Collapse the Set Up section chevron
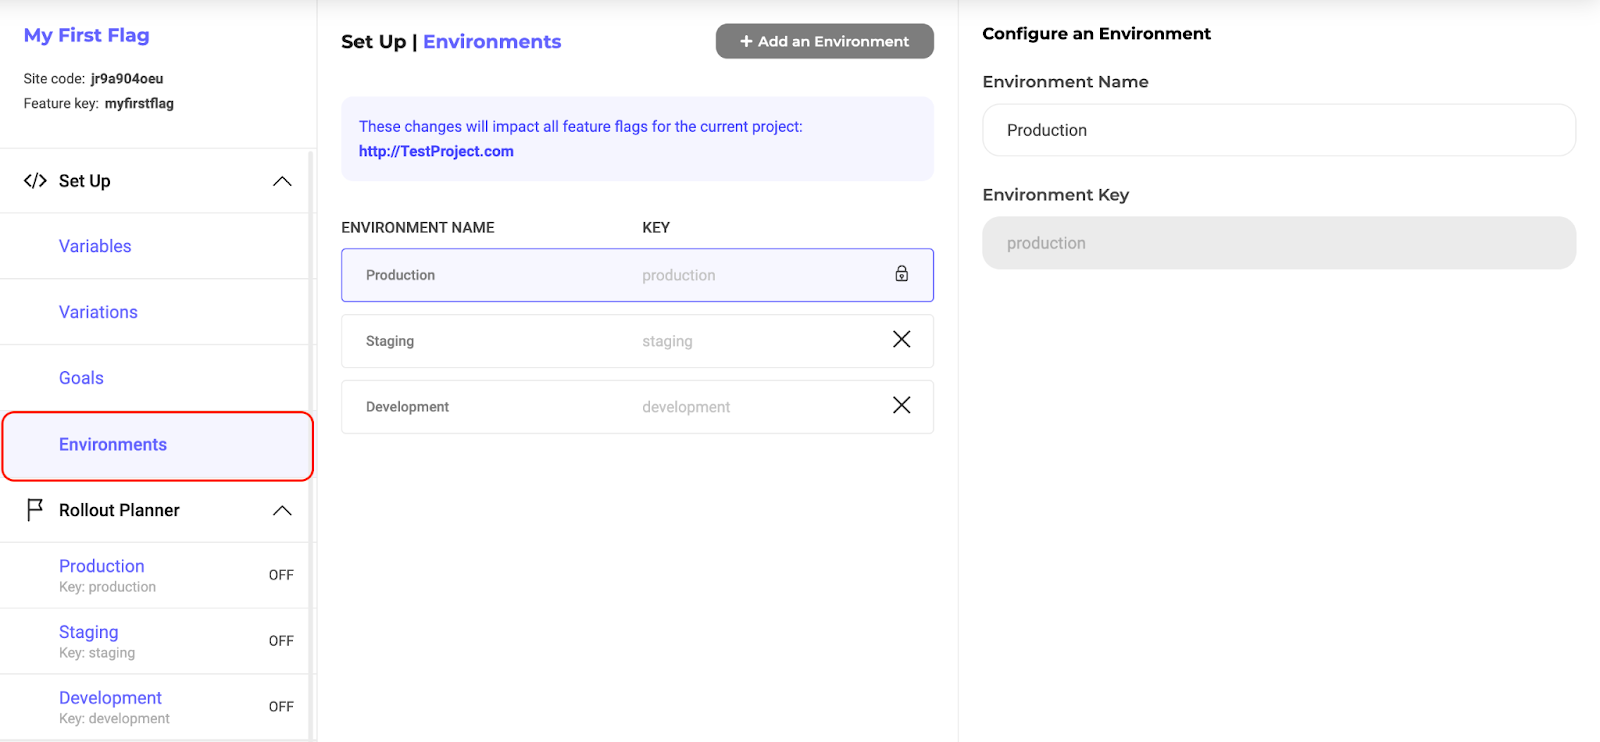Viewport: 1600px width, 742px height. coord(282,181)
